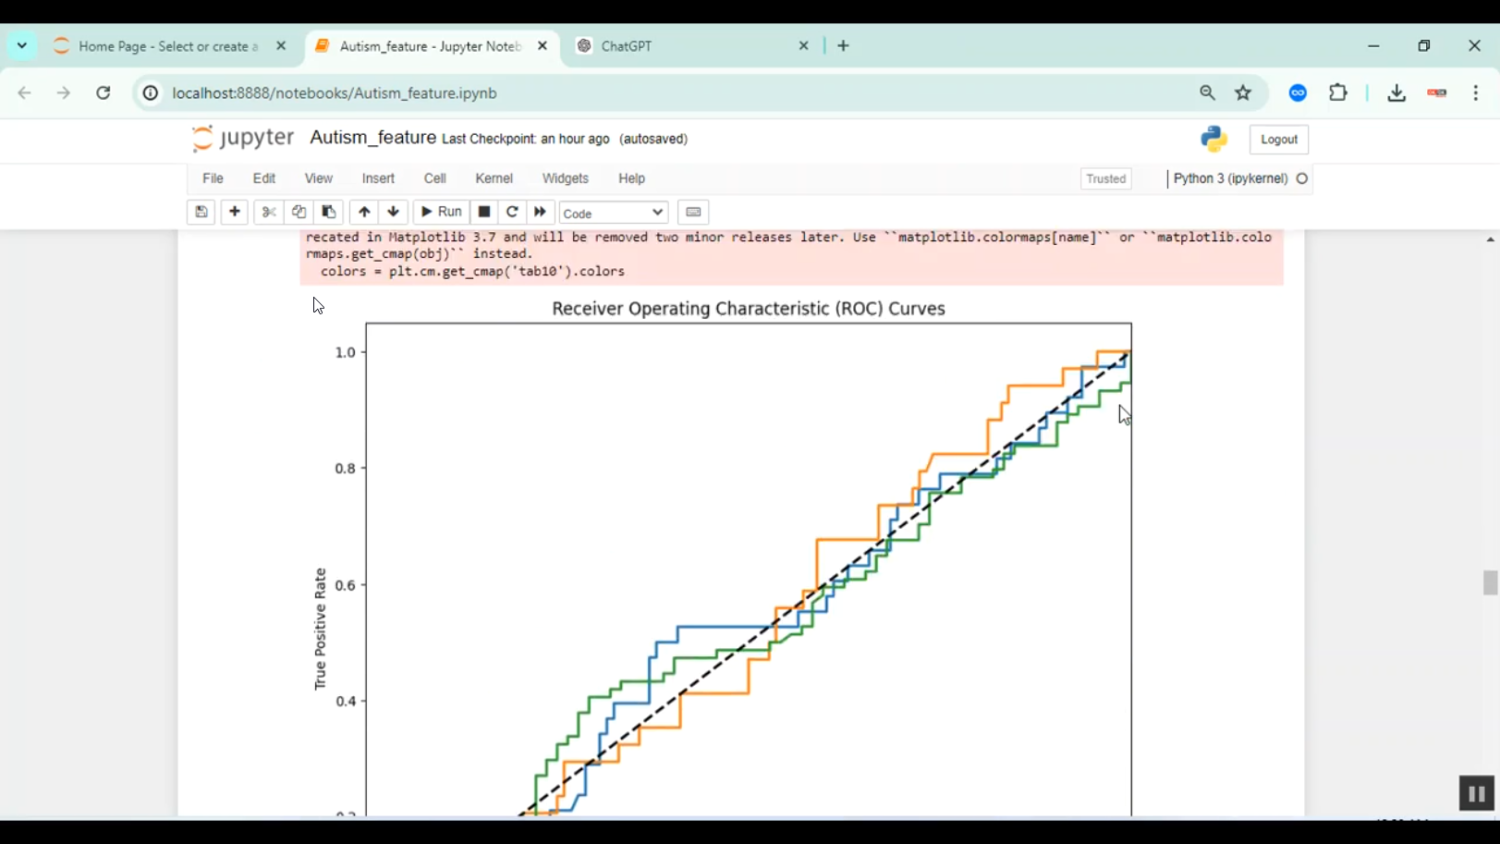Toggle the Trusted notebook indicator
Viewport: 1500px width, 844px height.
point(1105,179)
